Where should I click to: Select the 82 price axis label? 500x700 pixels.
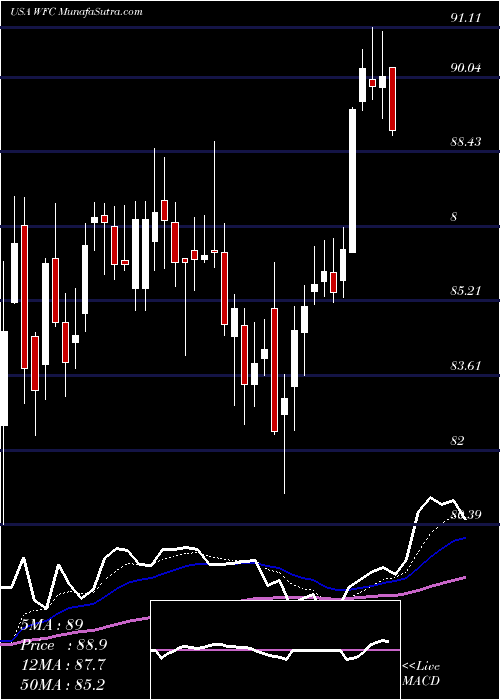click(458, 441)
